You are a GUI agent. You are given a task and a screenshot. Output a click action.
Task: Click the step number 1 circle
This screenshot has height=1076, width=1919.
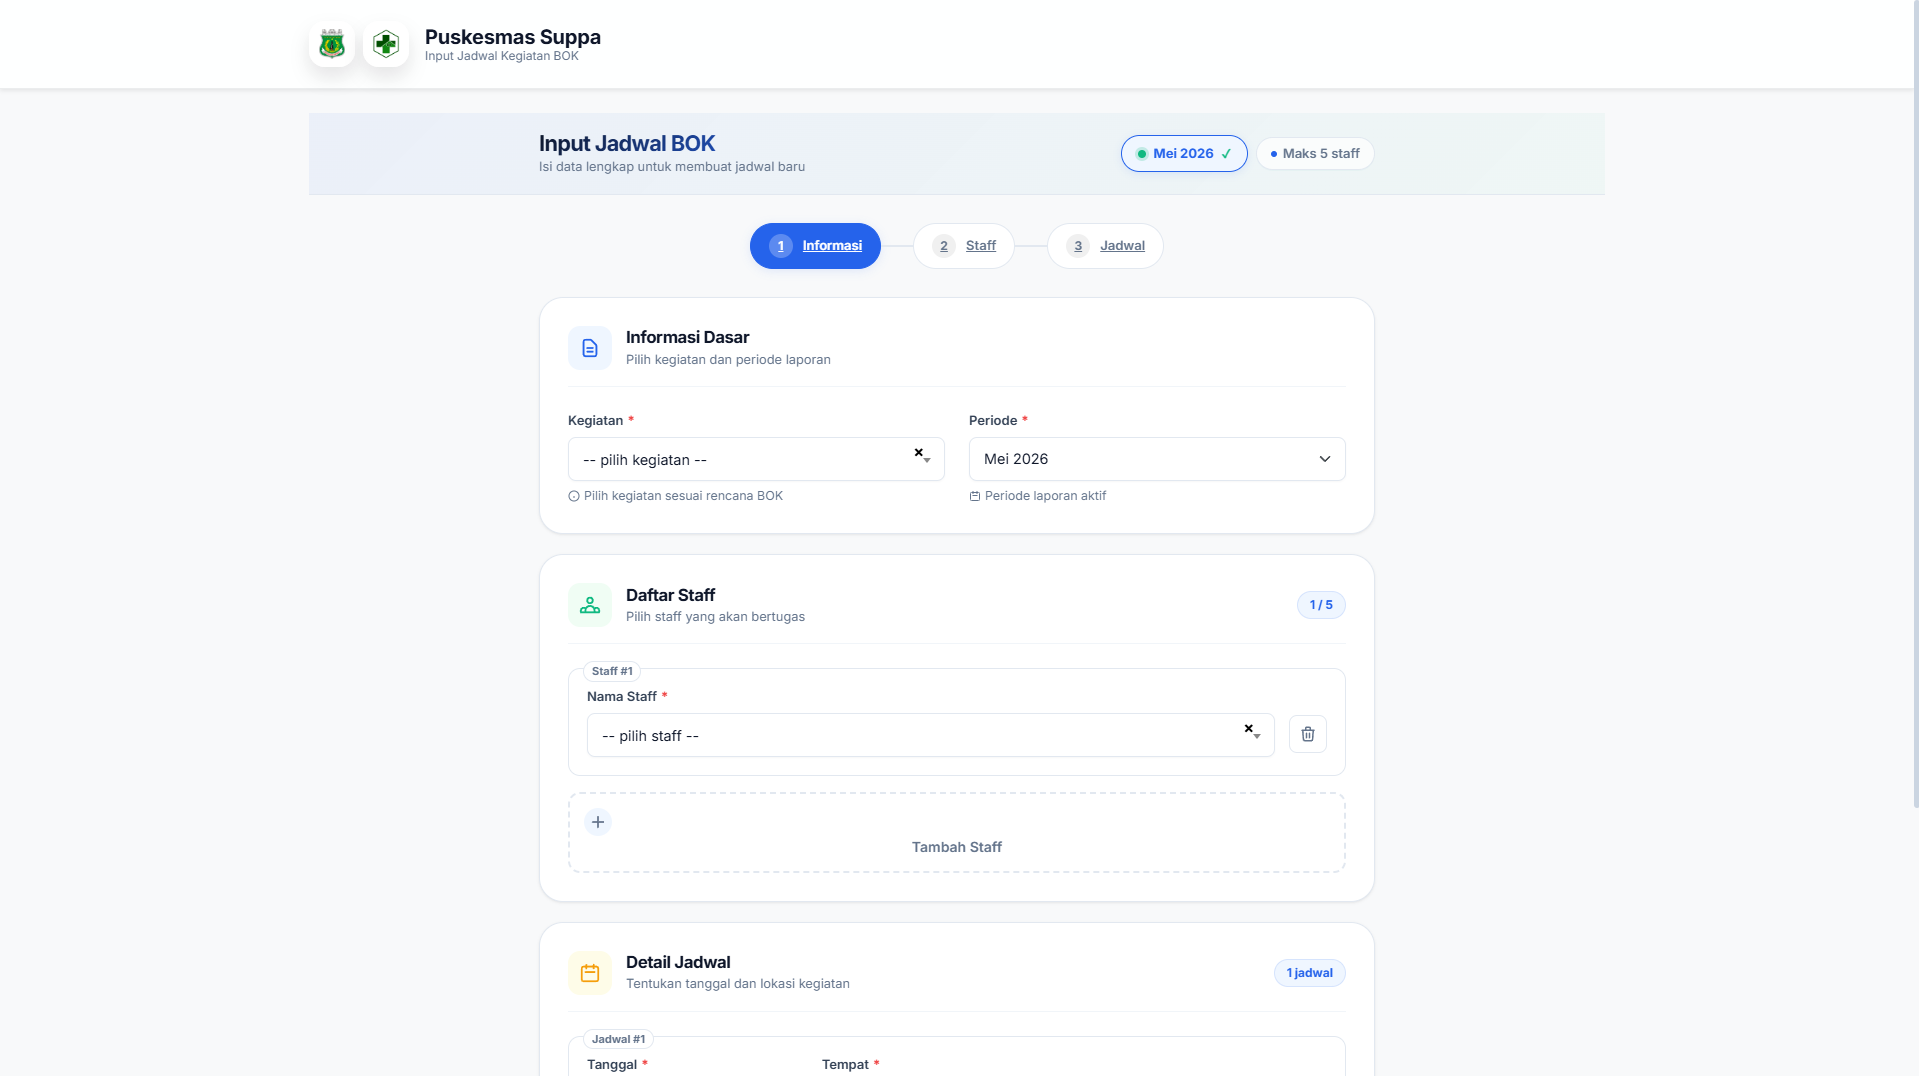[x=781, y=246]
